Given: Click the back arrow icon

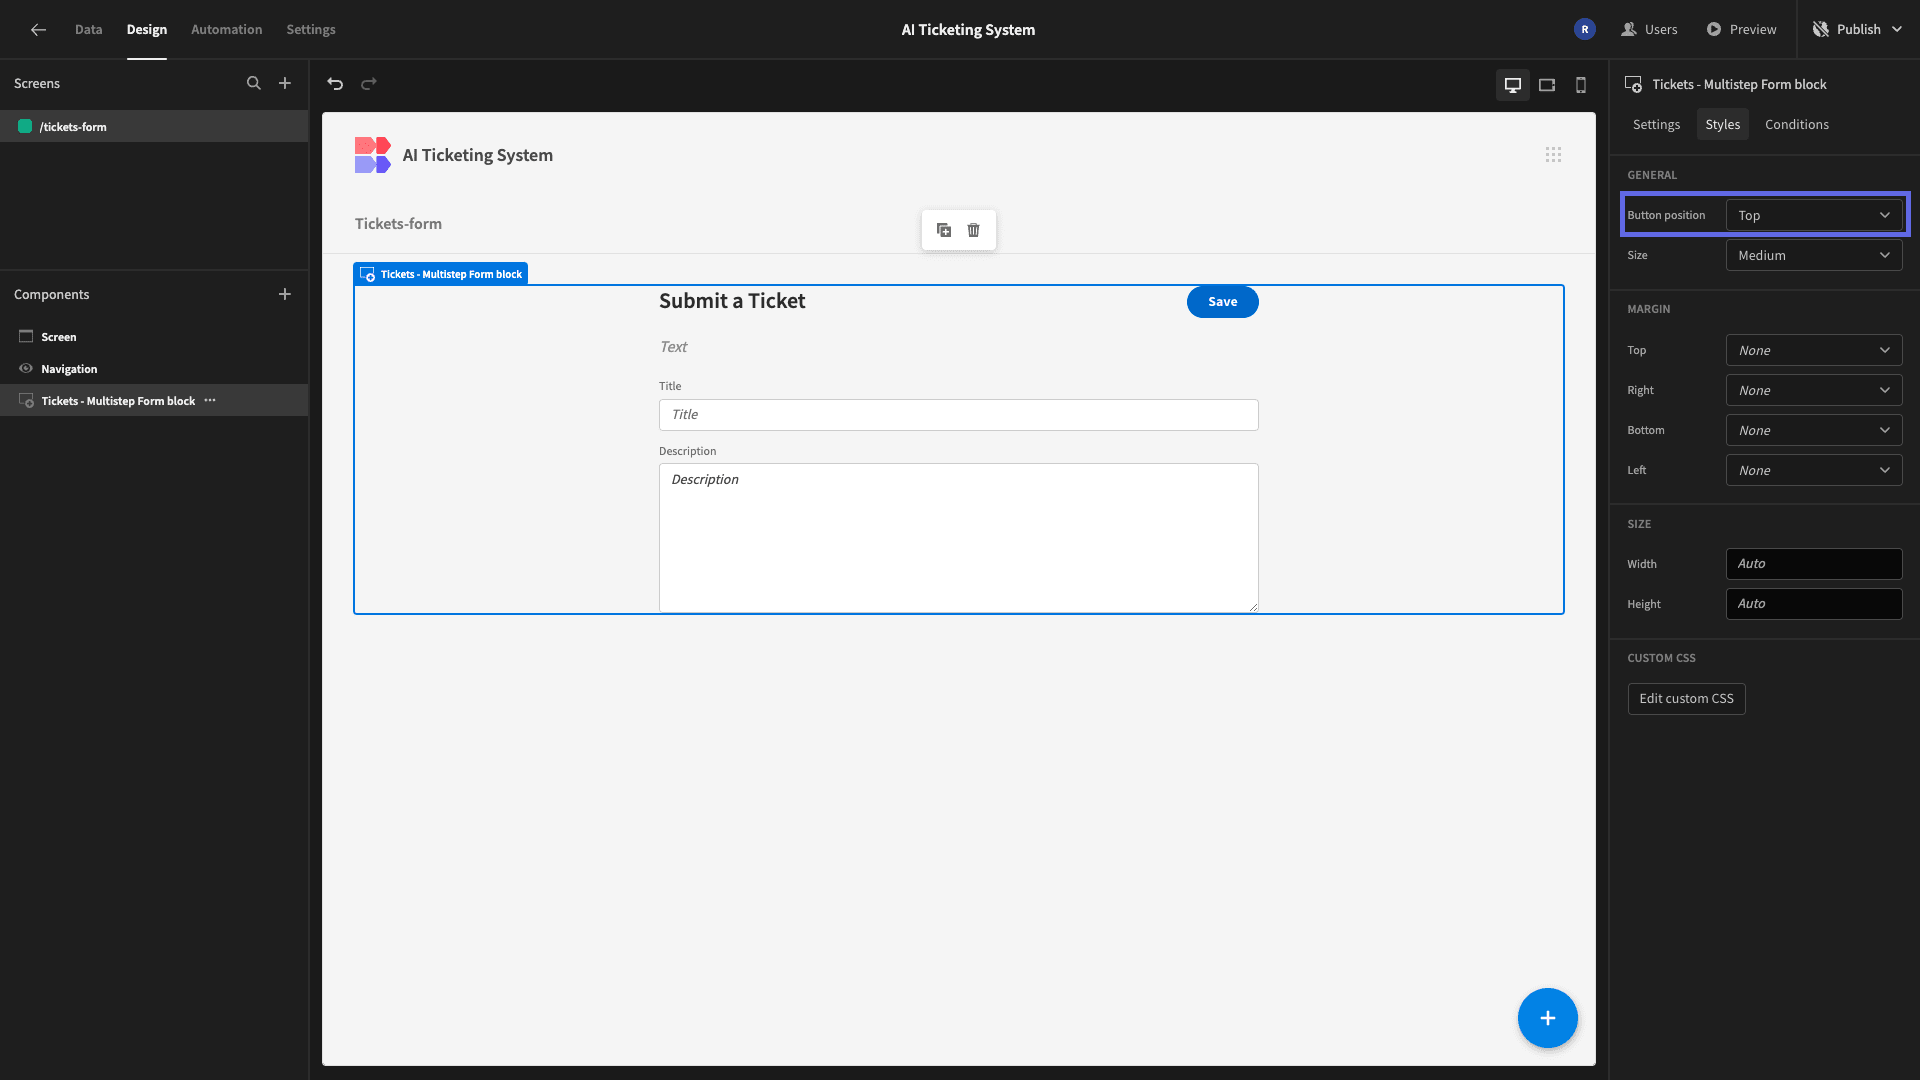Looking at the screenshot, I should [x=38, y=29].
